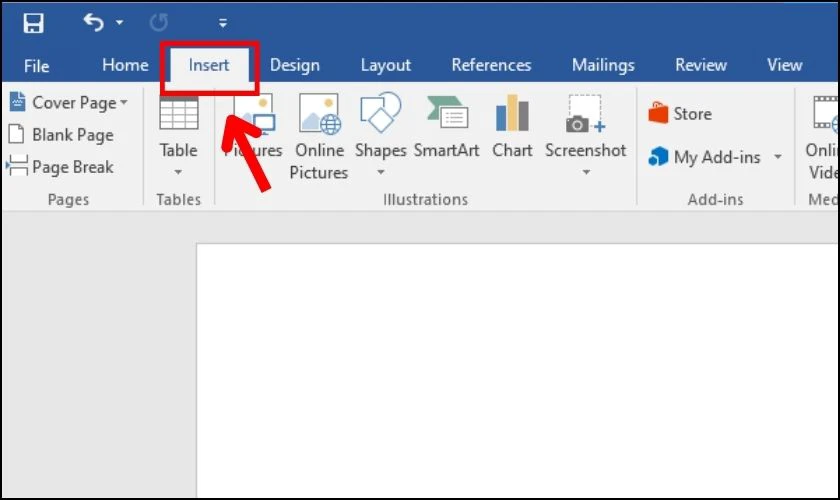Click inside the blank document page
Viewport: 840px width, 500px height.
click(x=517, y=370)
